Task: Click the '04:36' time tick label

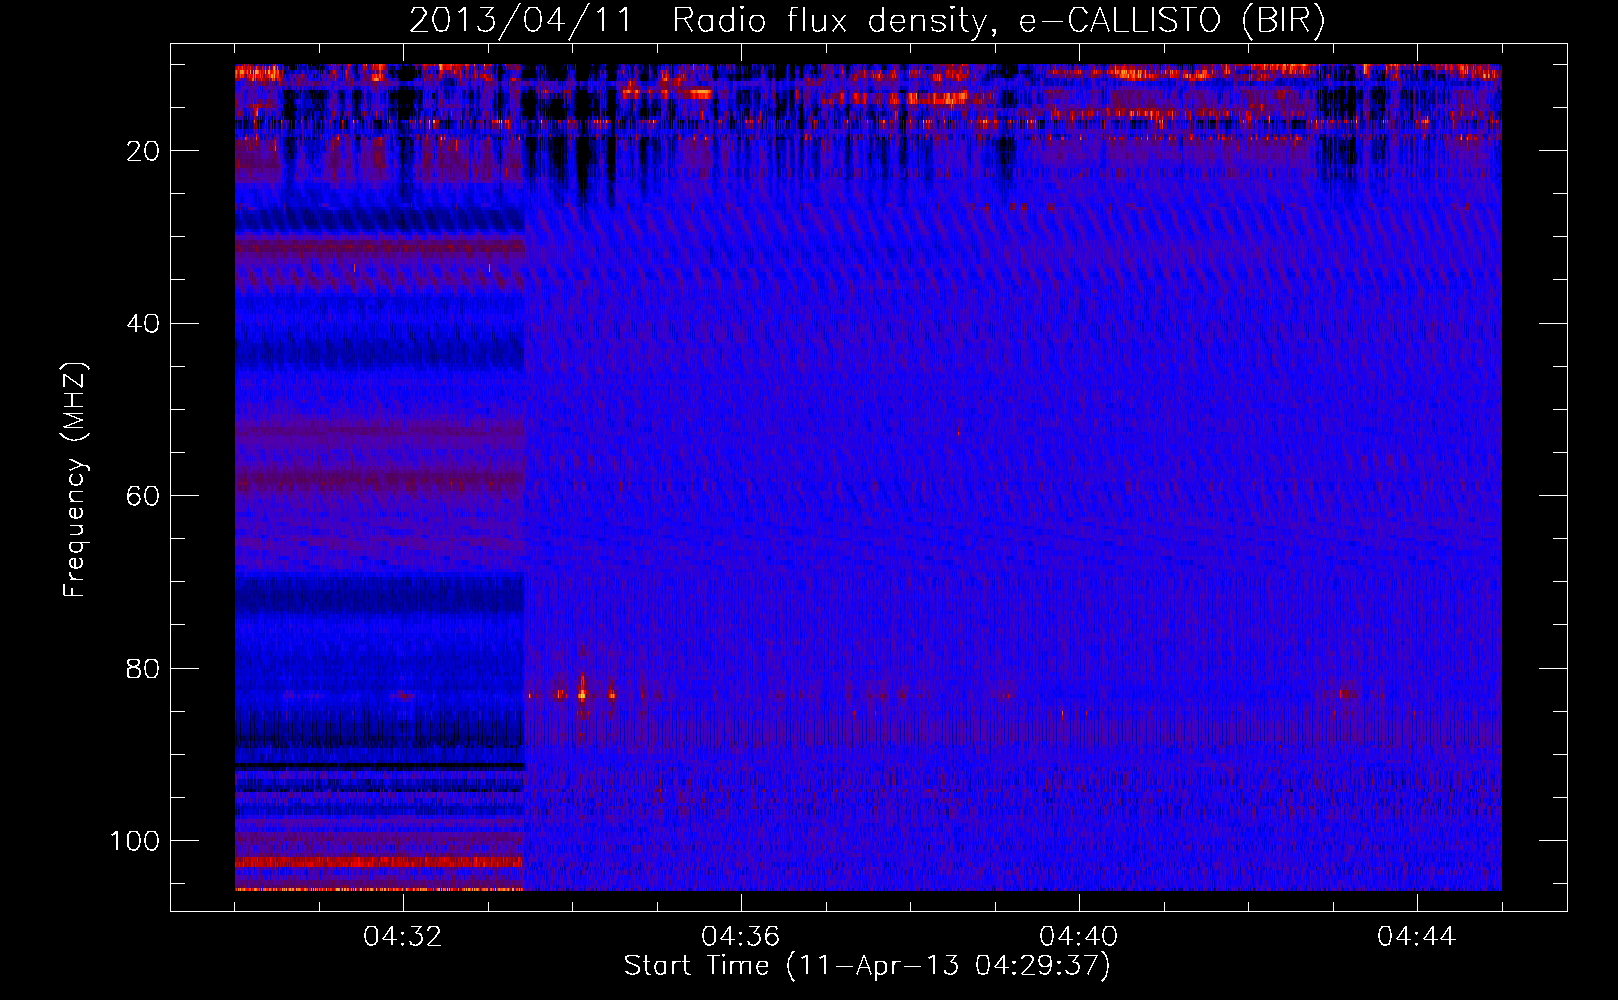Action: tap(741, 937)
